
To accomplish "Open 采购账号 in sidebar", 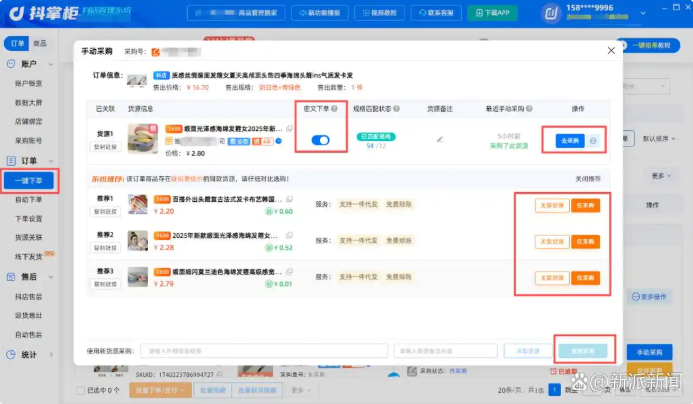I will 29,141.
